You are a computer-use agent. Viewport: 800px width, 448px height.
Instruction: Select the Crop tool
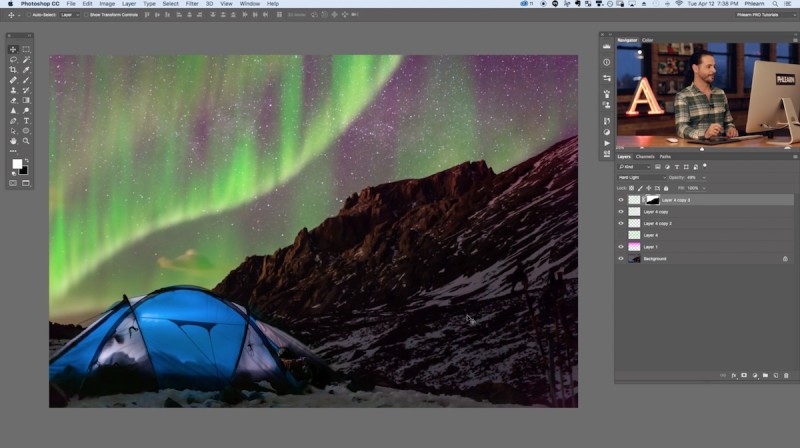pos(13,70)
